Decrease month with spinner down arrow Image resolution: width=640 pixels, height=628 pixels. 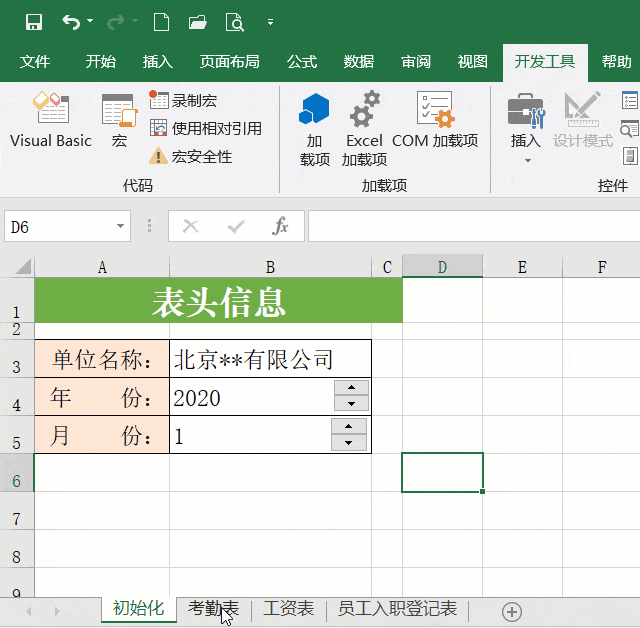[x=348, y=442]
